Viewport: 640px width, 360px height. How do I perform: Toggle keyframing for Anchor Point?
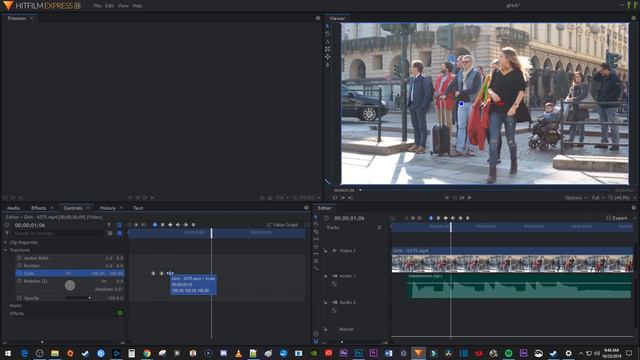point(19,258)
